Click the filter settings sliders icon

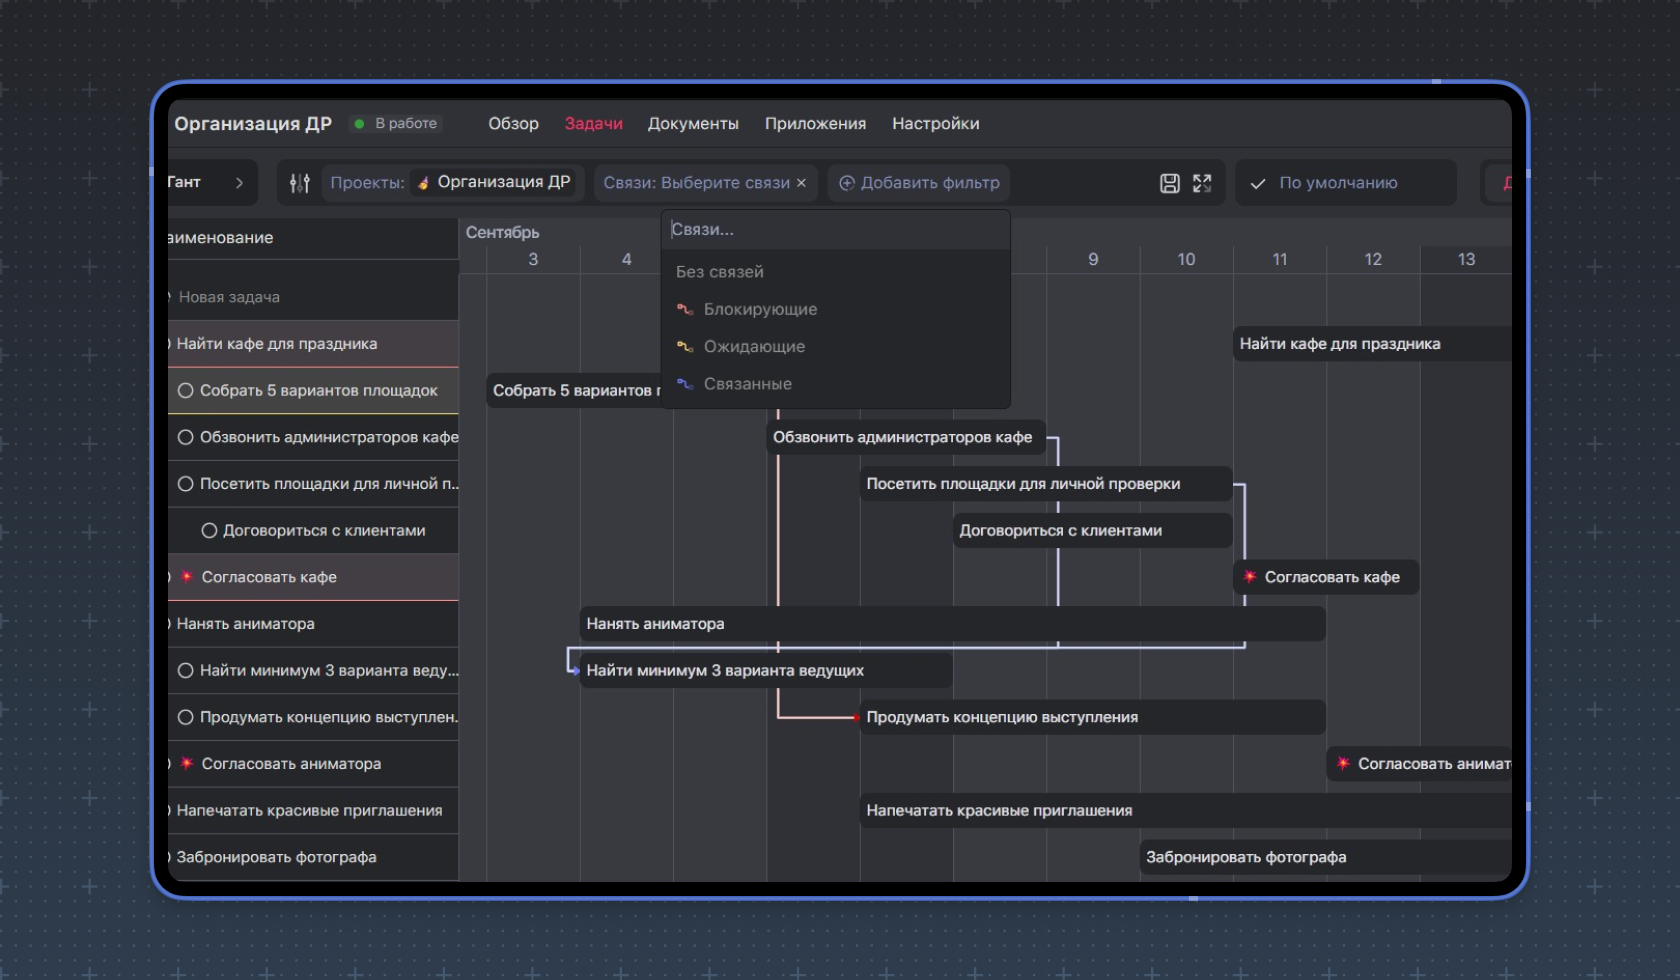point(299,183)
